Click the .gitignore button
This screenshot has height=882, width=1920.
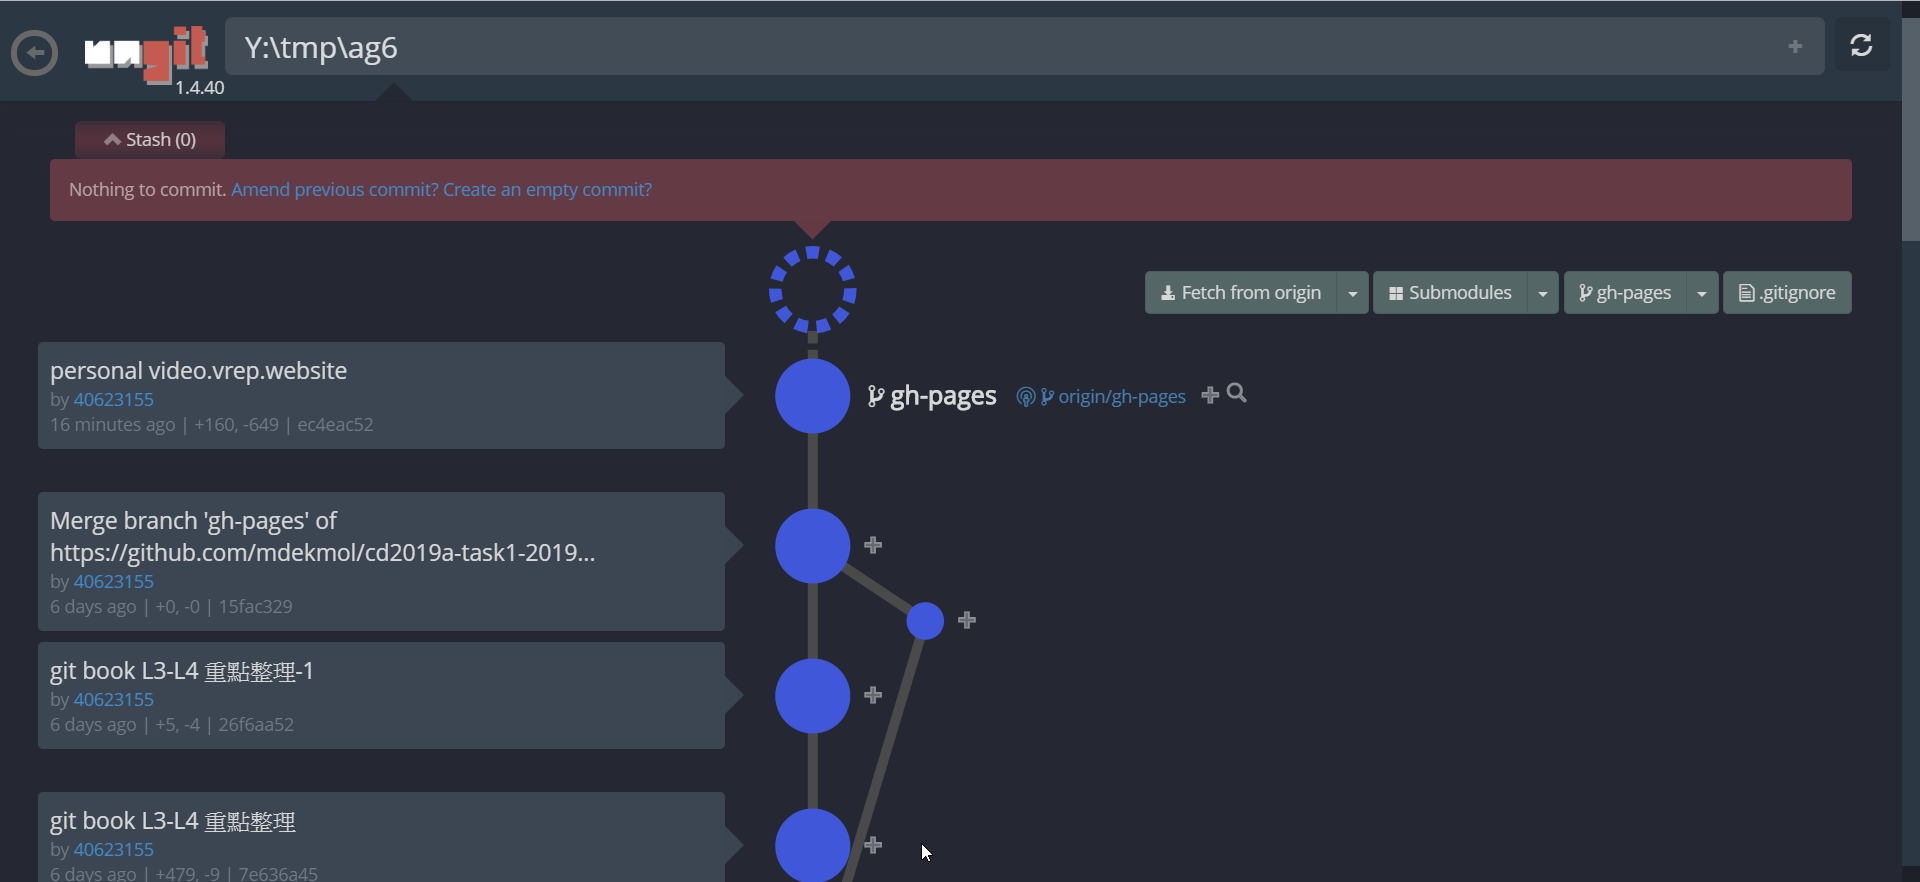coord(1787,293)
